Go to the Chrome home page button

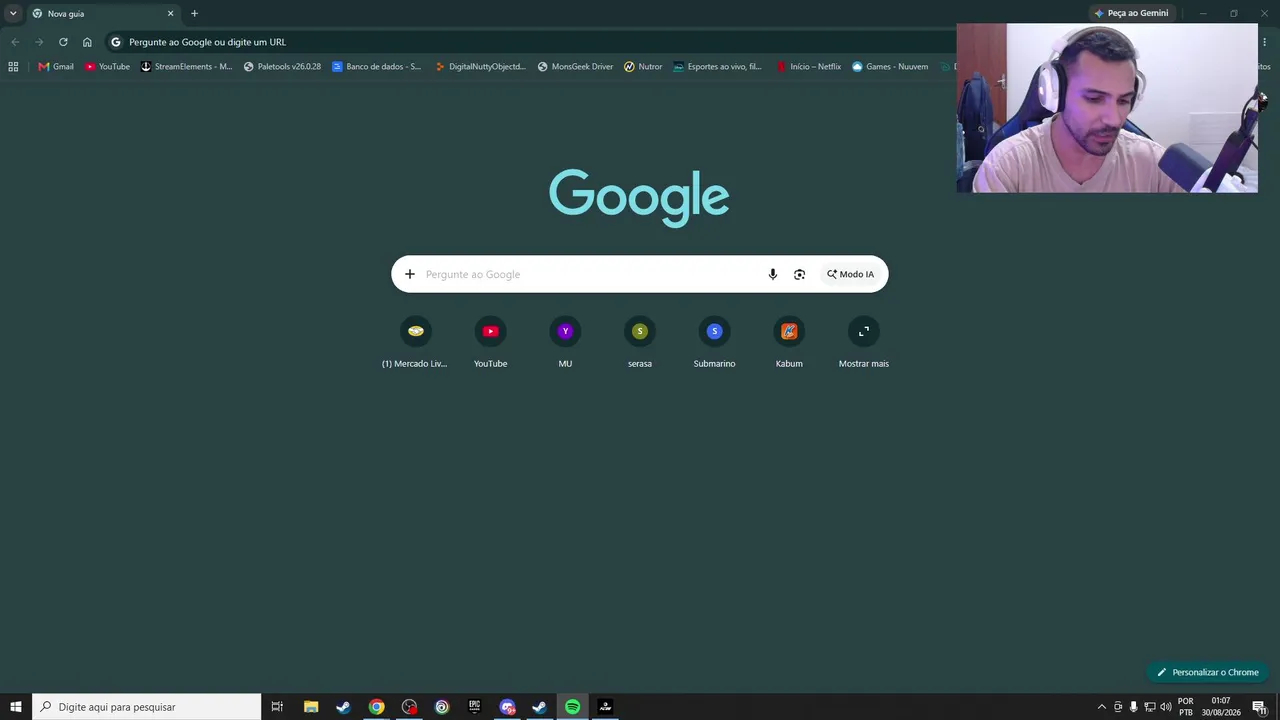point(87,42)
